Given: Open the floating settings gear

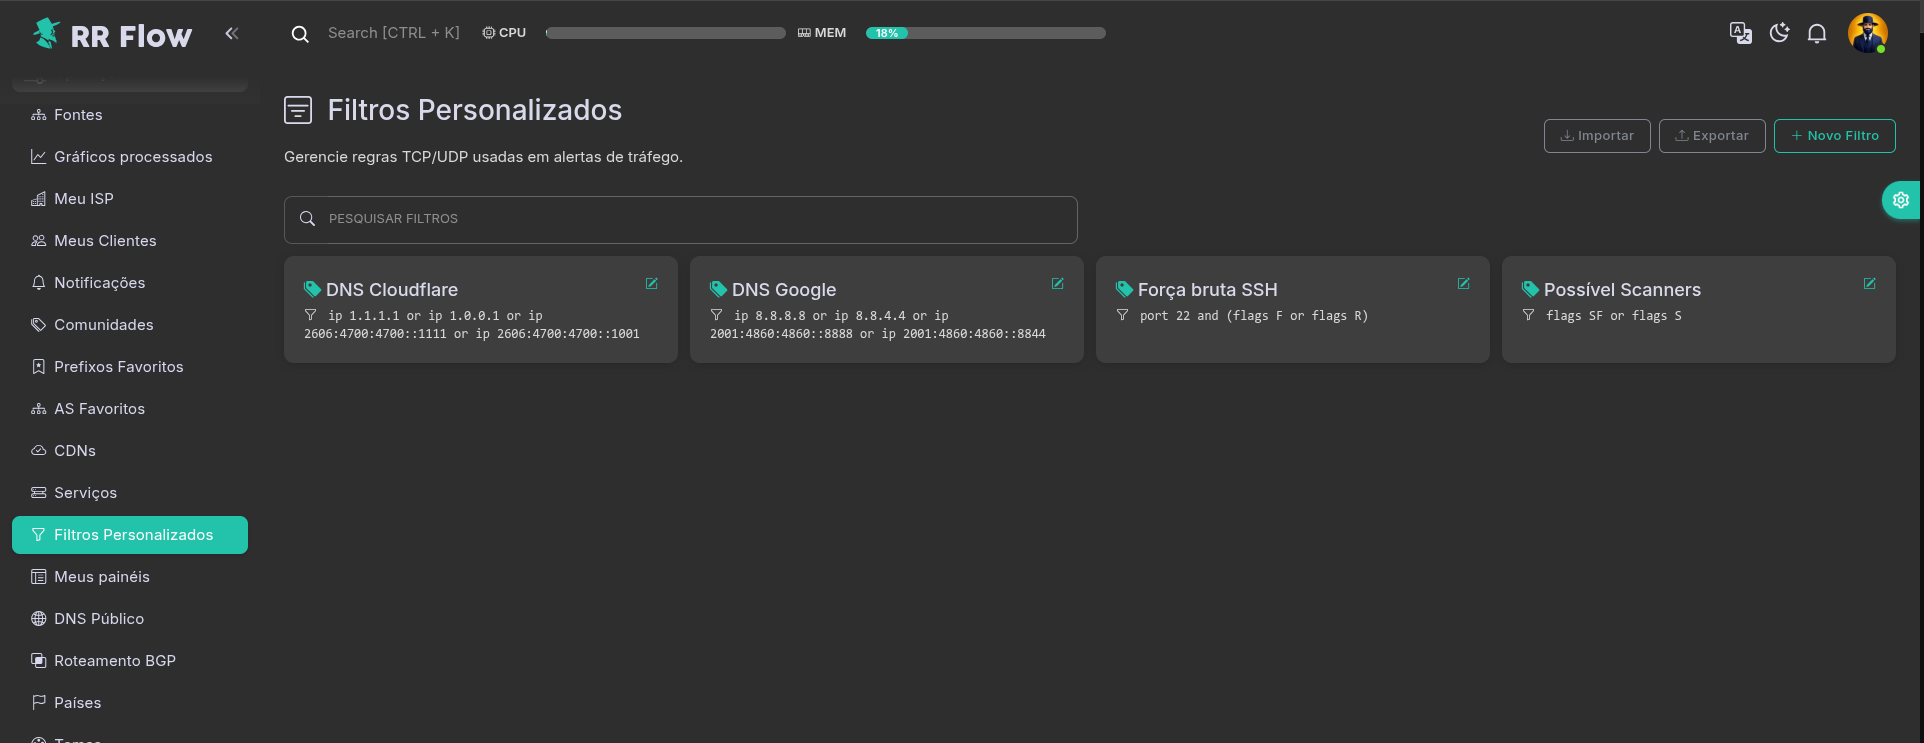Looking at the screenshot, I should pyautogui.click(x=1900, y=200).
